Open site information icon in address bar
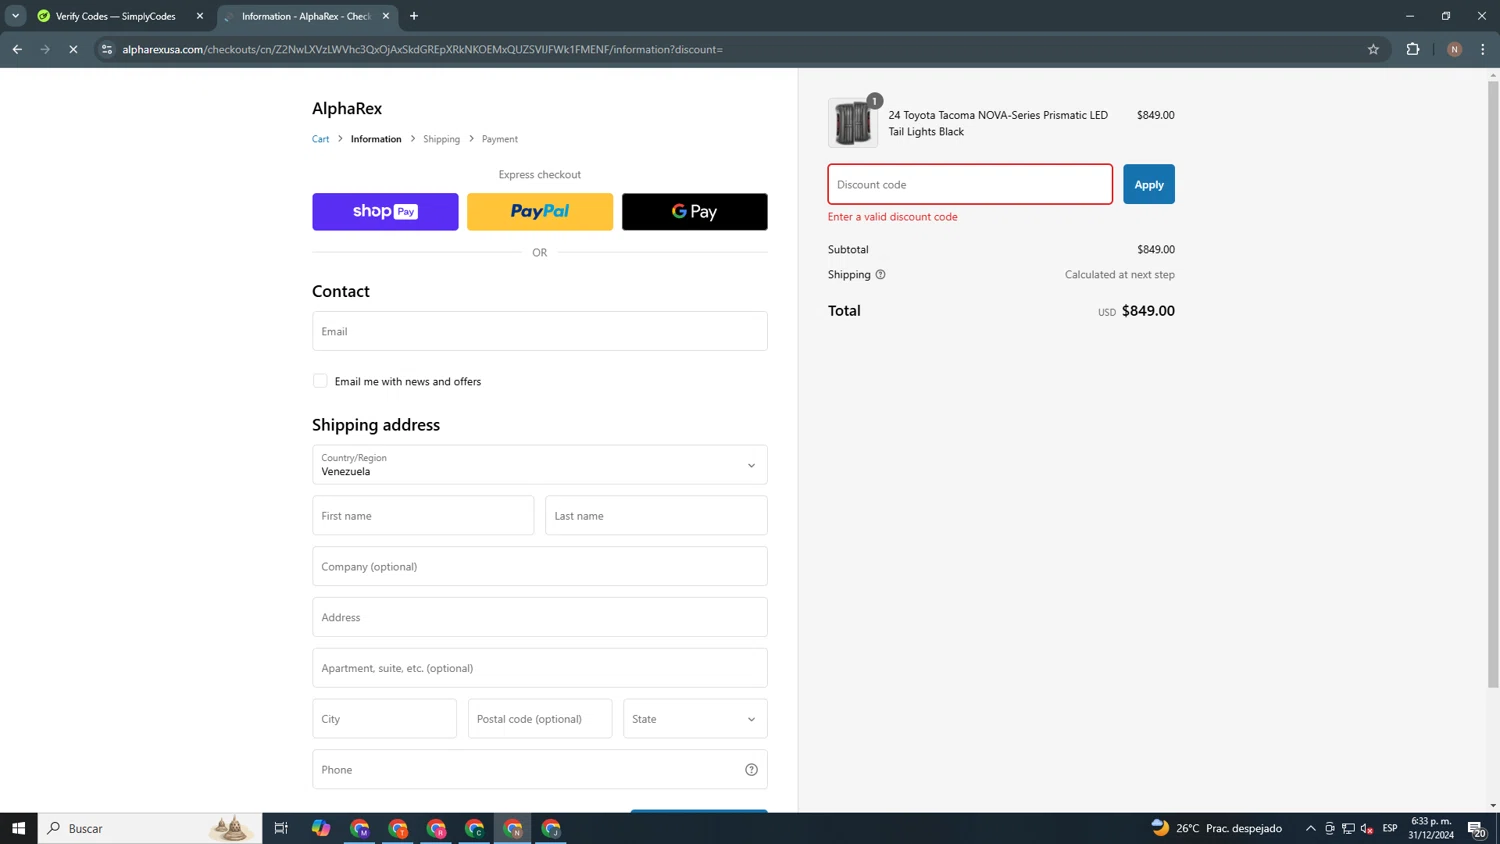 click(107, 49)
